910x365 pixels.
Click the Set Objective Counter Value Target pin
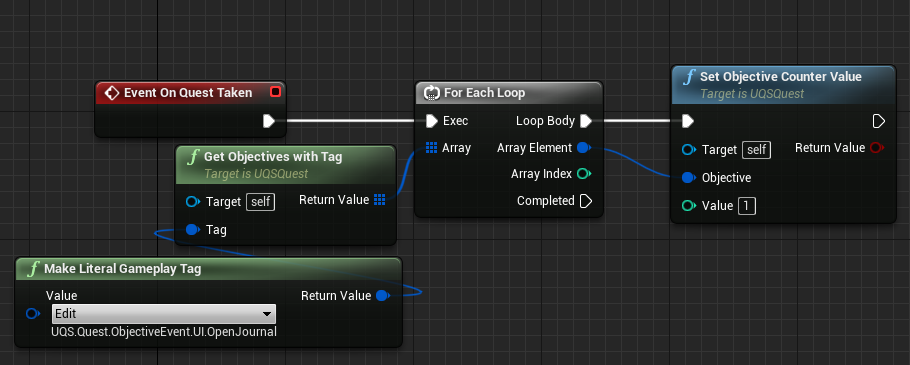689,150
